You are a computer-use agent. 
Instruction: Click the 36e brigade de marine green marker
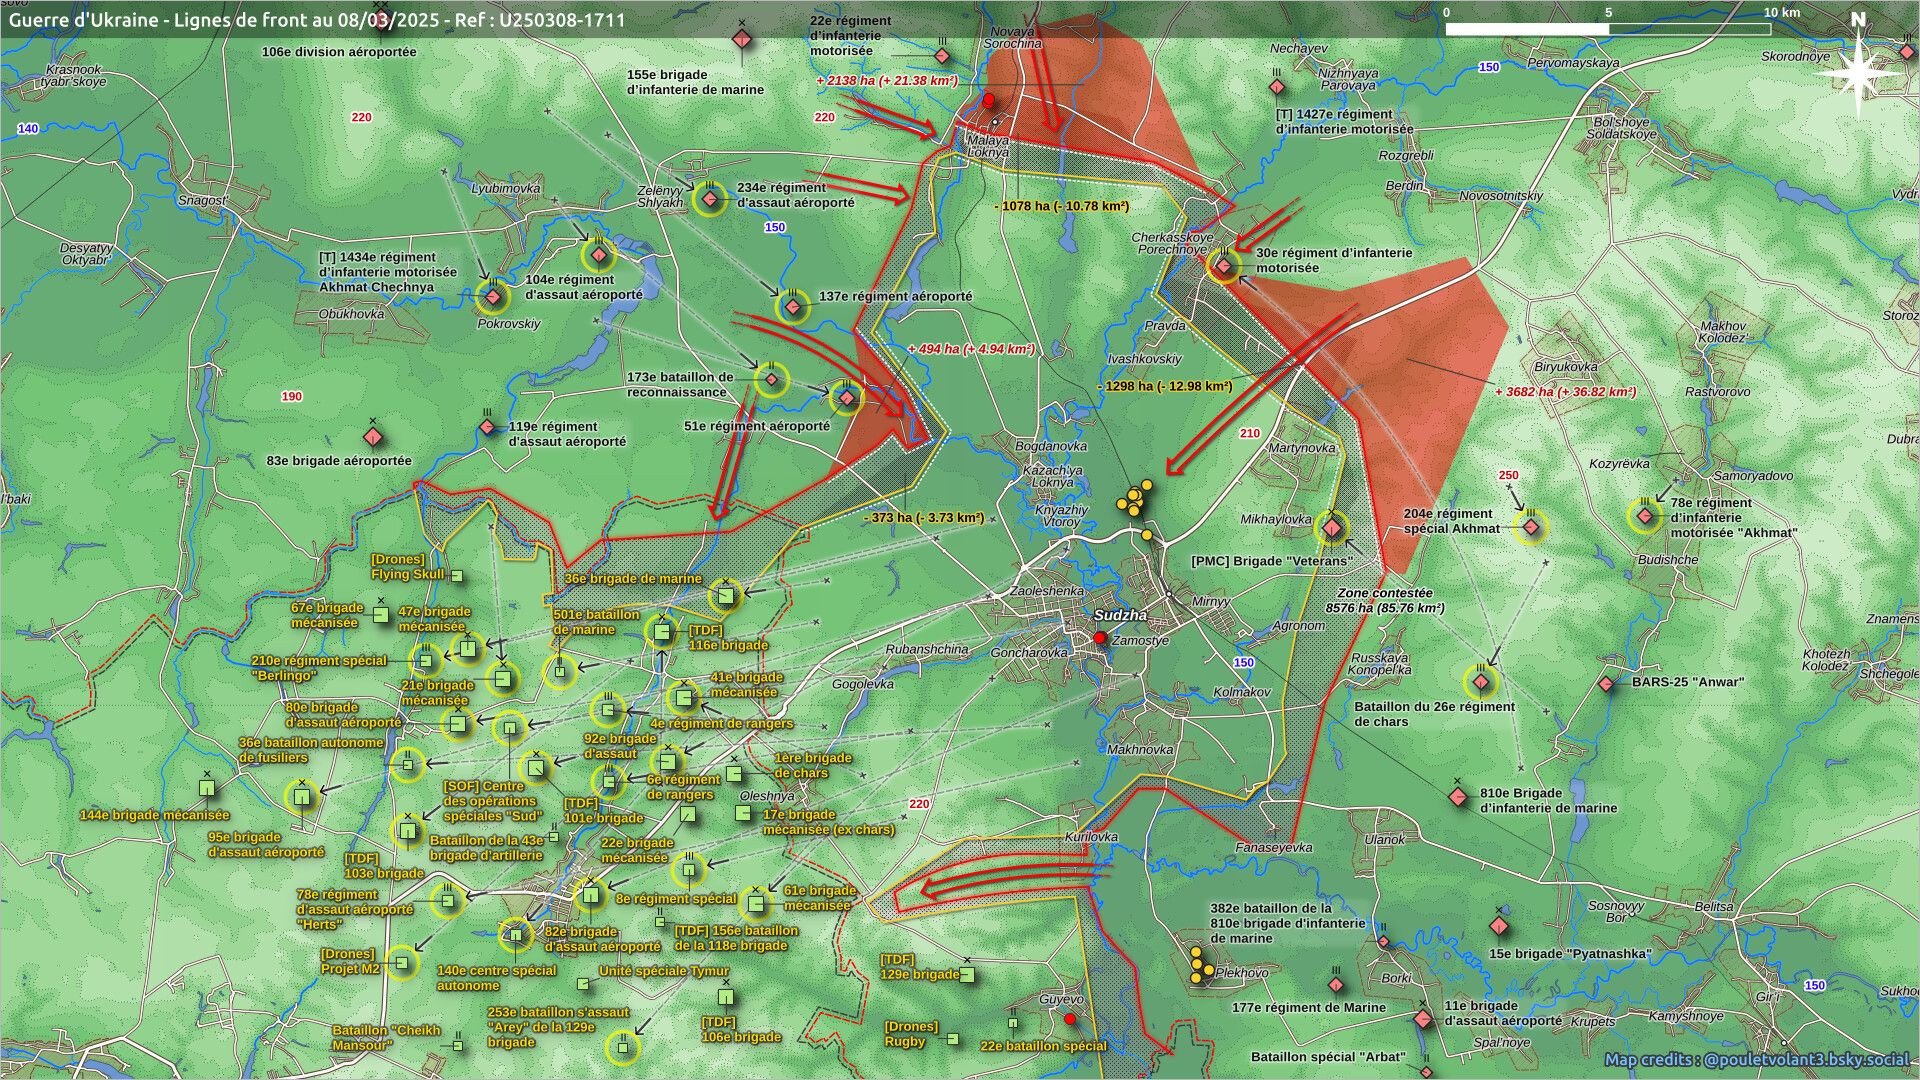point(726,597)
